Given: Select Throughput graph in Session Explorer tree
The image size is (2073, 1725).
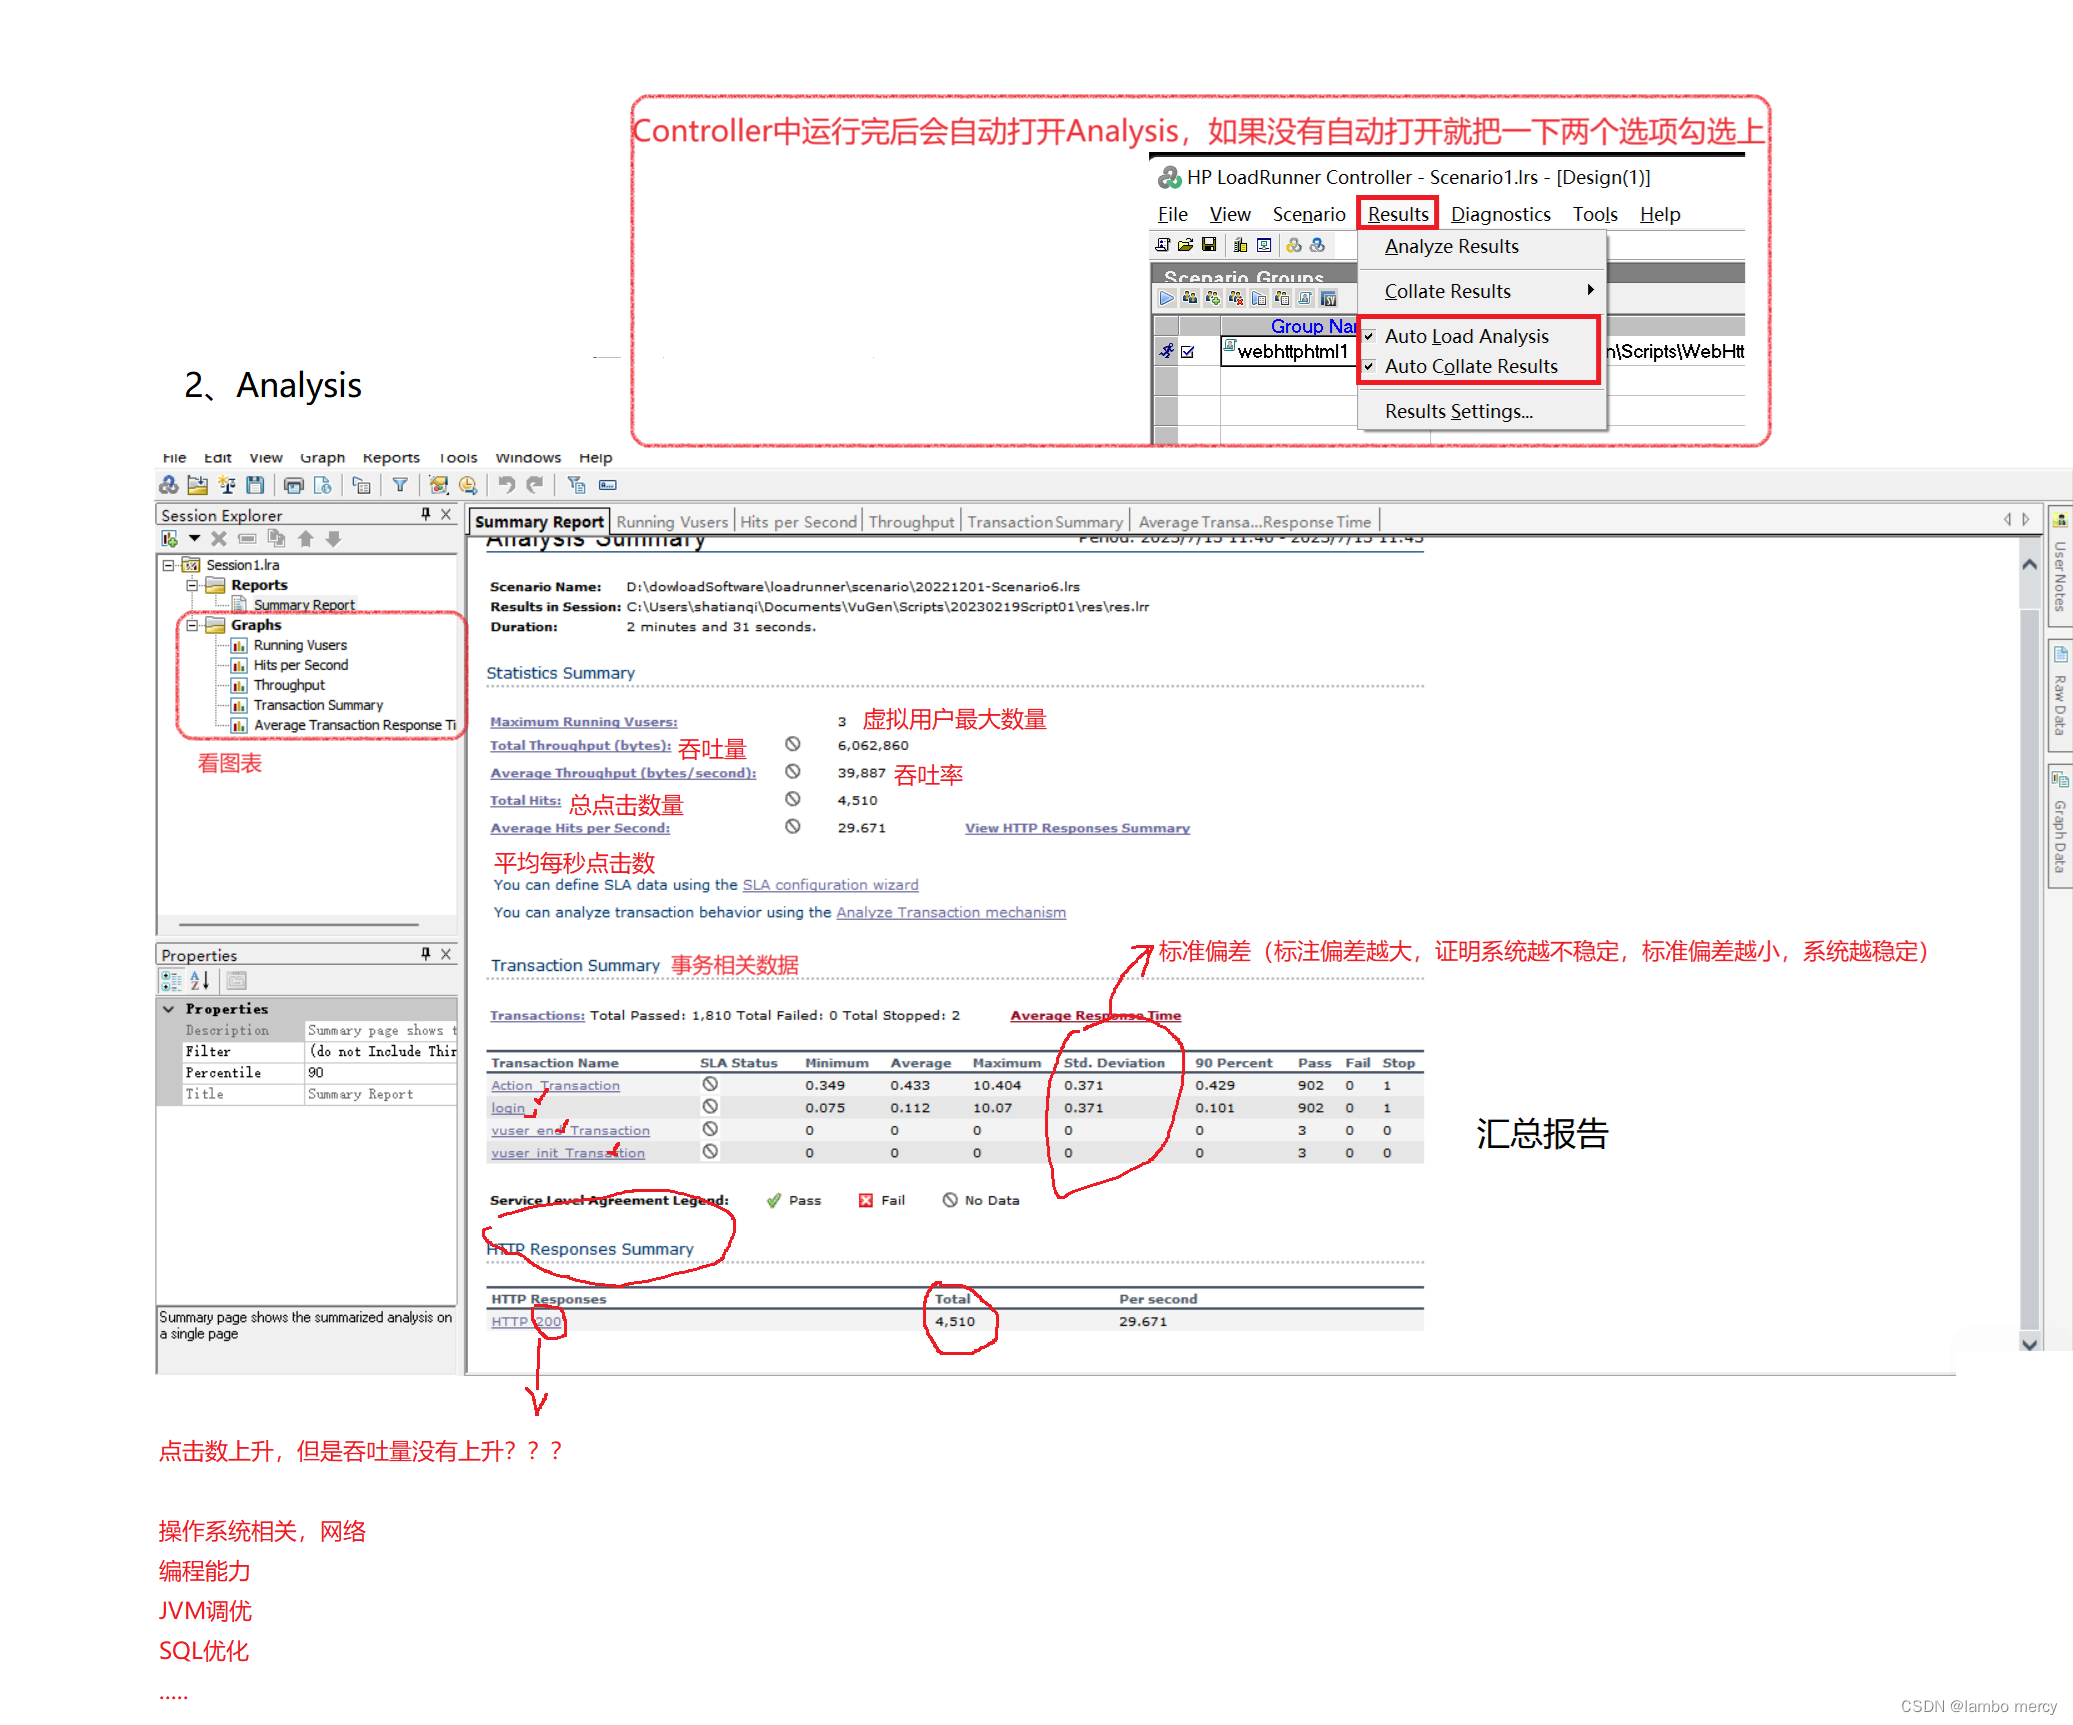Looking at the screenshot, I should (x=288, y=685).
